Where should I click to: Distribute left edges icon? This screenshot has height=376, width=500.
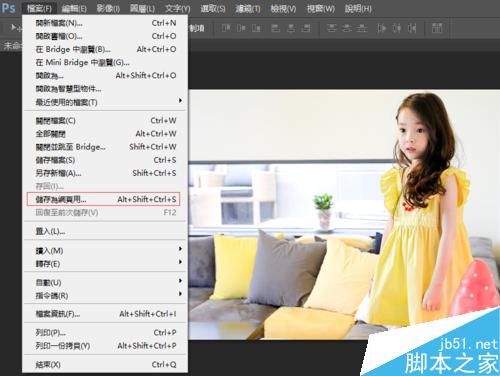[x=382, y=28]
